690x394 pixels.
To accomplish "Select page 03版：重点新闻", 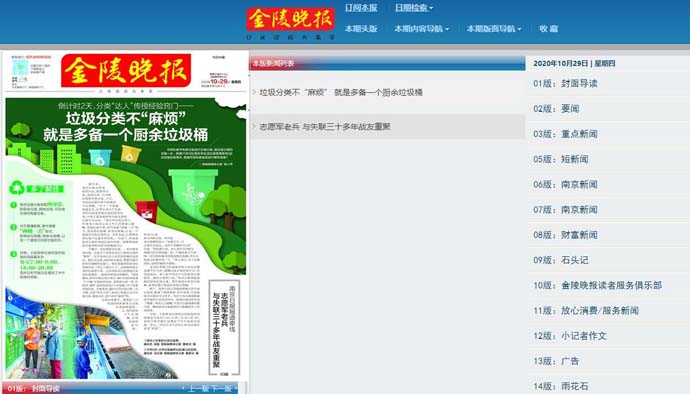I will tap(565, 134).
